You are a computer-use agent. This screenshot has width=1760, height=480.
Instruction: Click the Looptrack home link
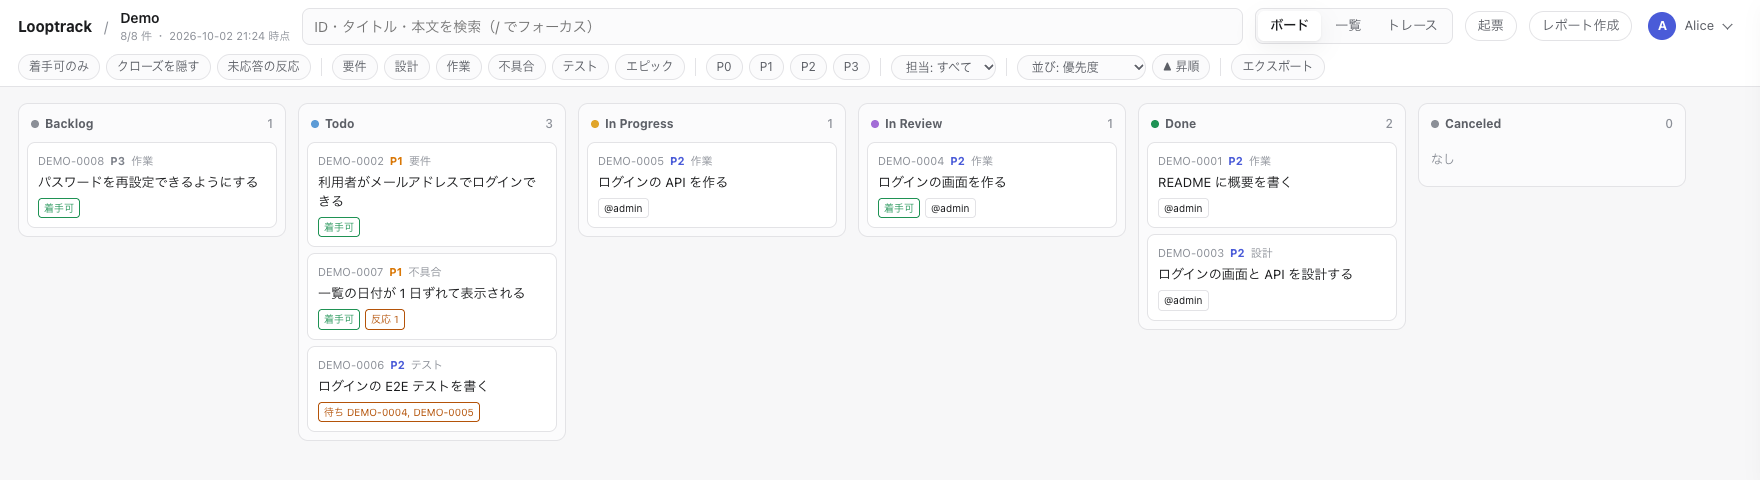55,27
